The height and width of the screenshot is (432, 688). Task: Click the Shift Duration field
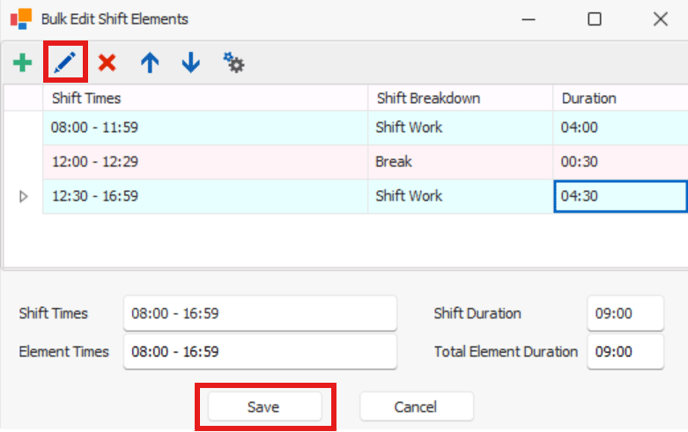coord(625,313)
